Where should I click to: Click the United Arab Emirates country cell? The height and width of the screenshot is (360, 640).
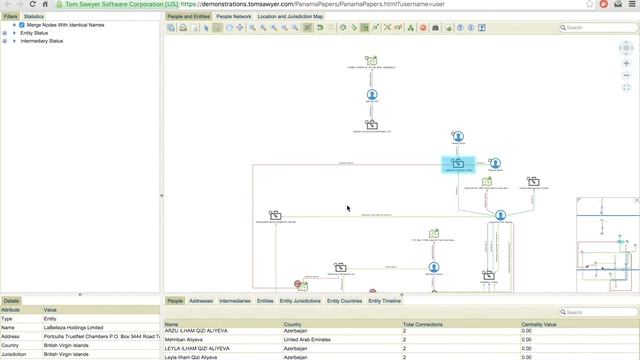(307, 340)
